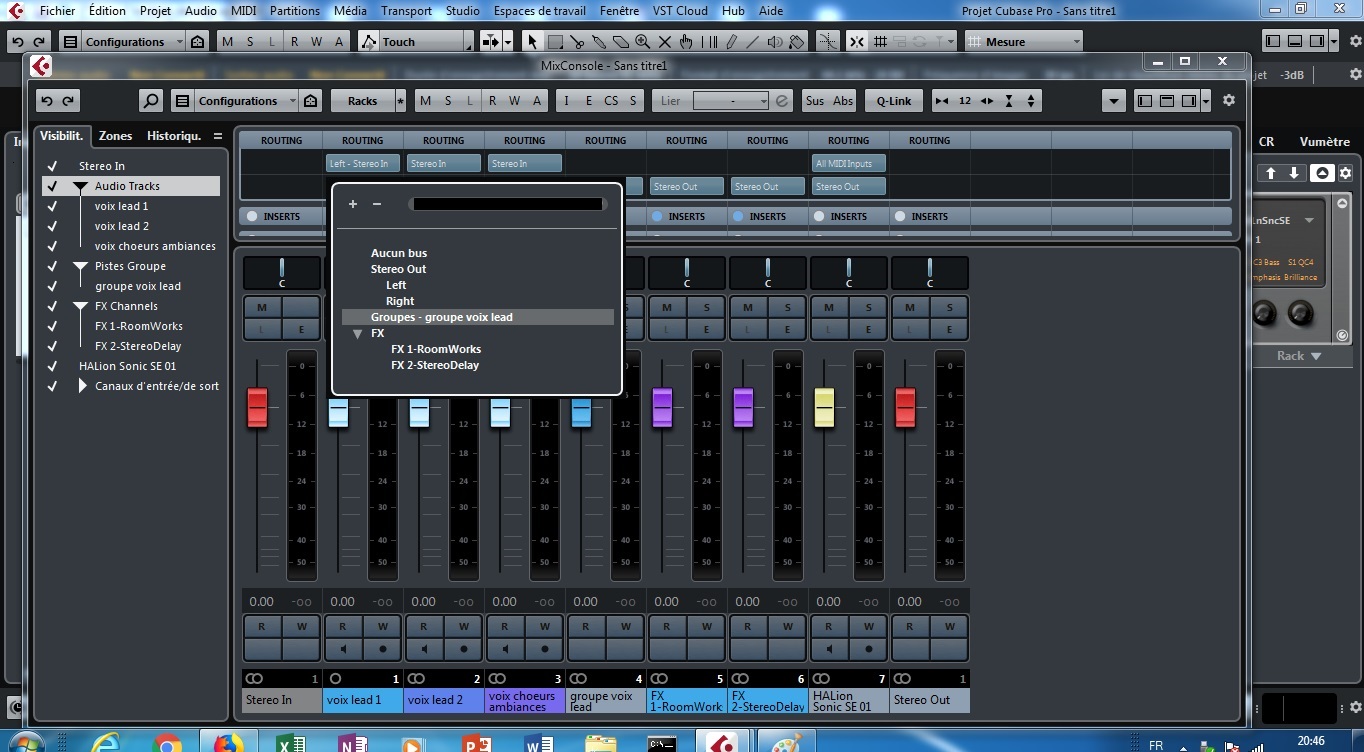The image size is (1364, 752).
Task: Open Firefox from the taskbar
Action: click(x=228, y=741)
